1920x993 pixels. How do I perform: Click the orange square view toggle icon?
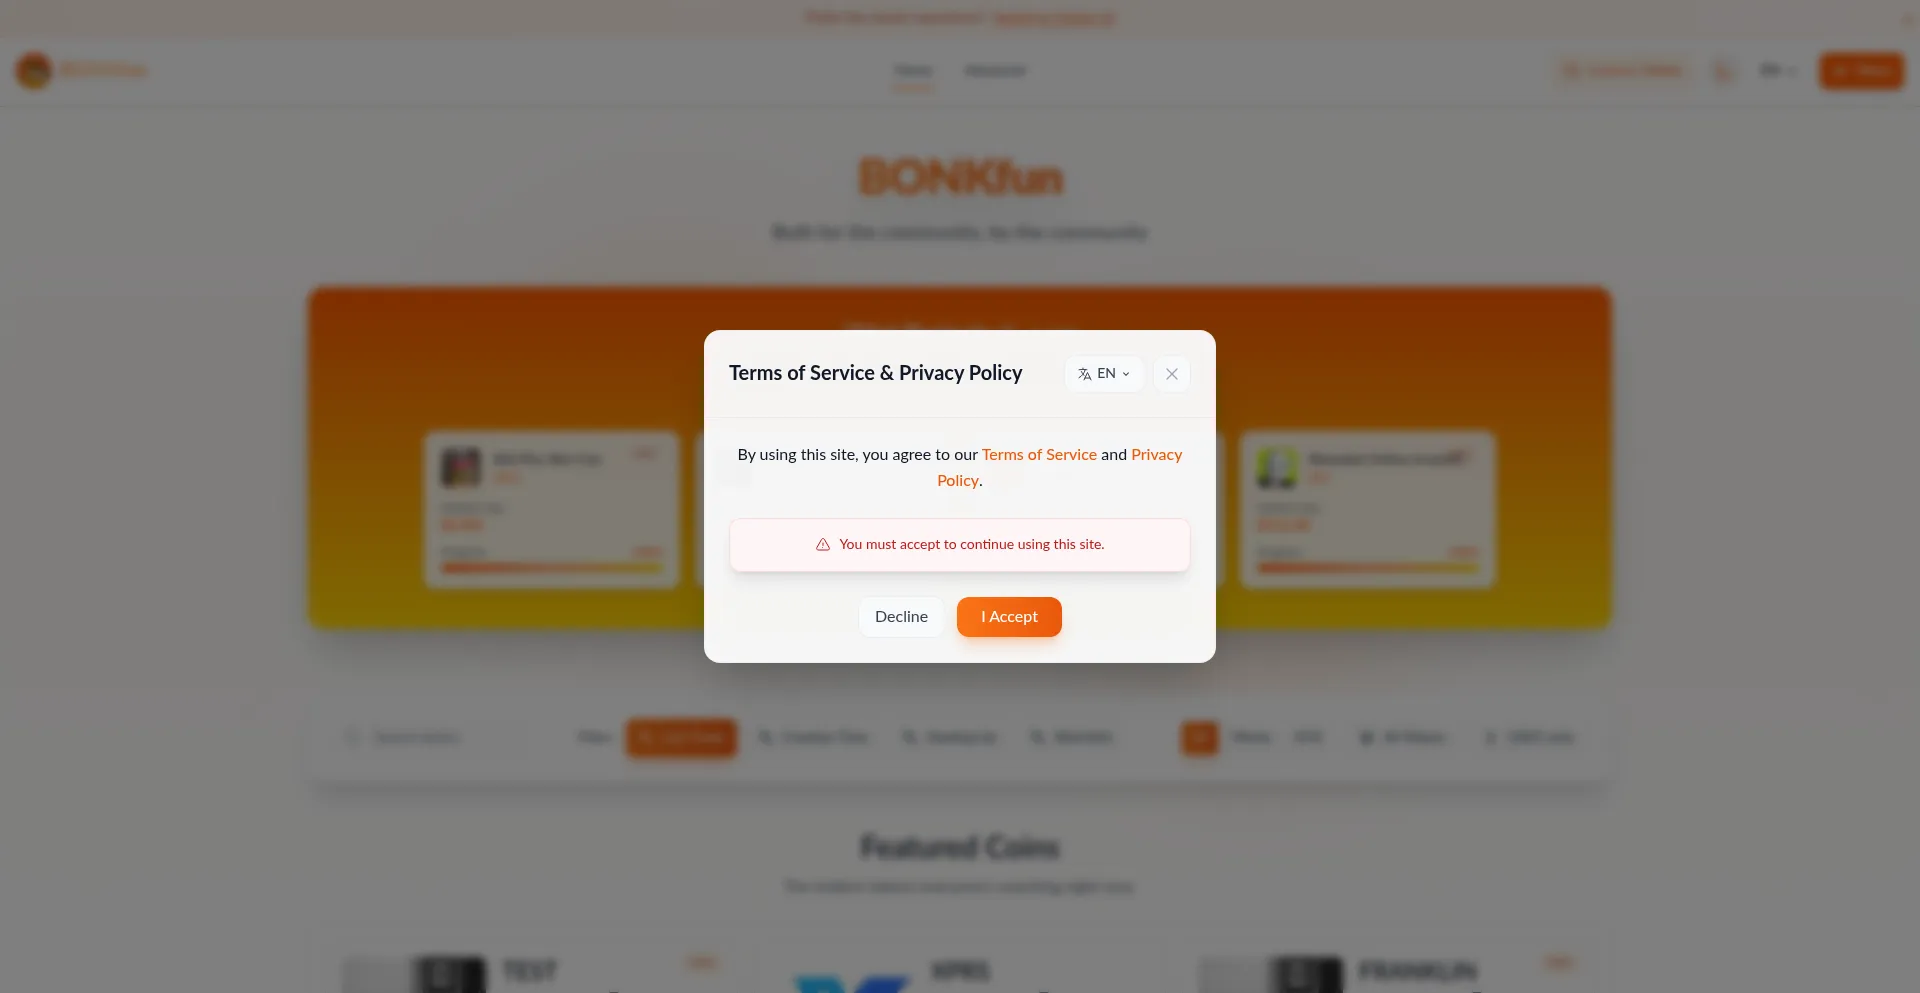coord(1200,738)
